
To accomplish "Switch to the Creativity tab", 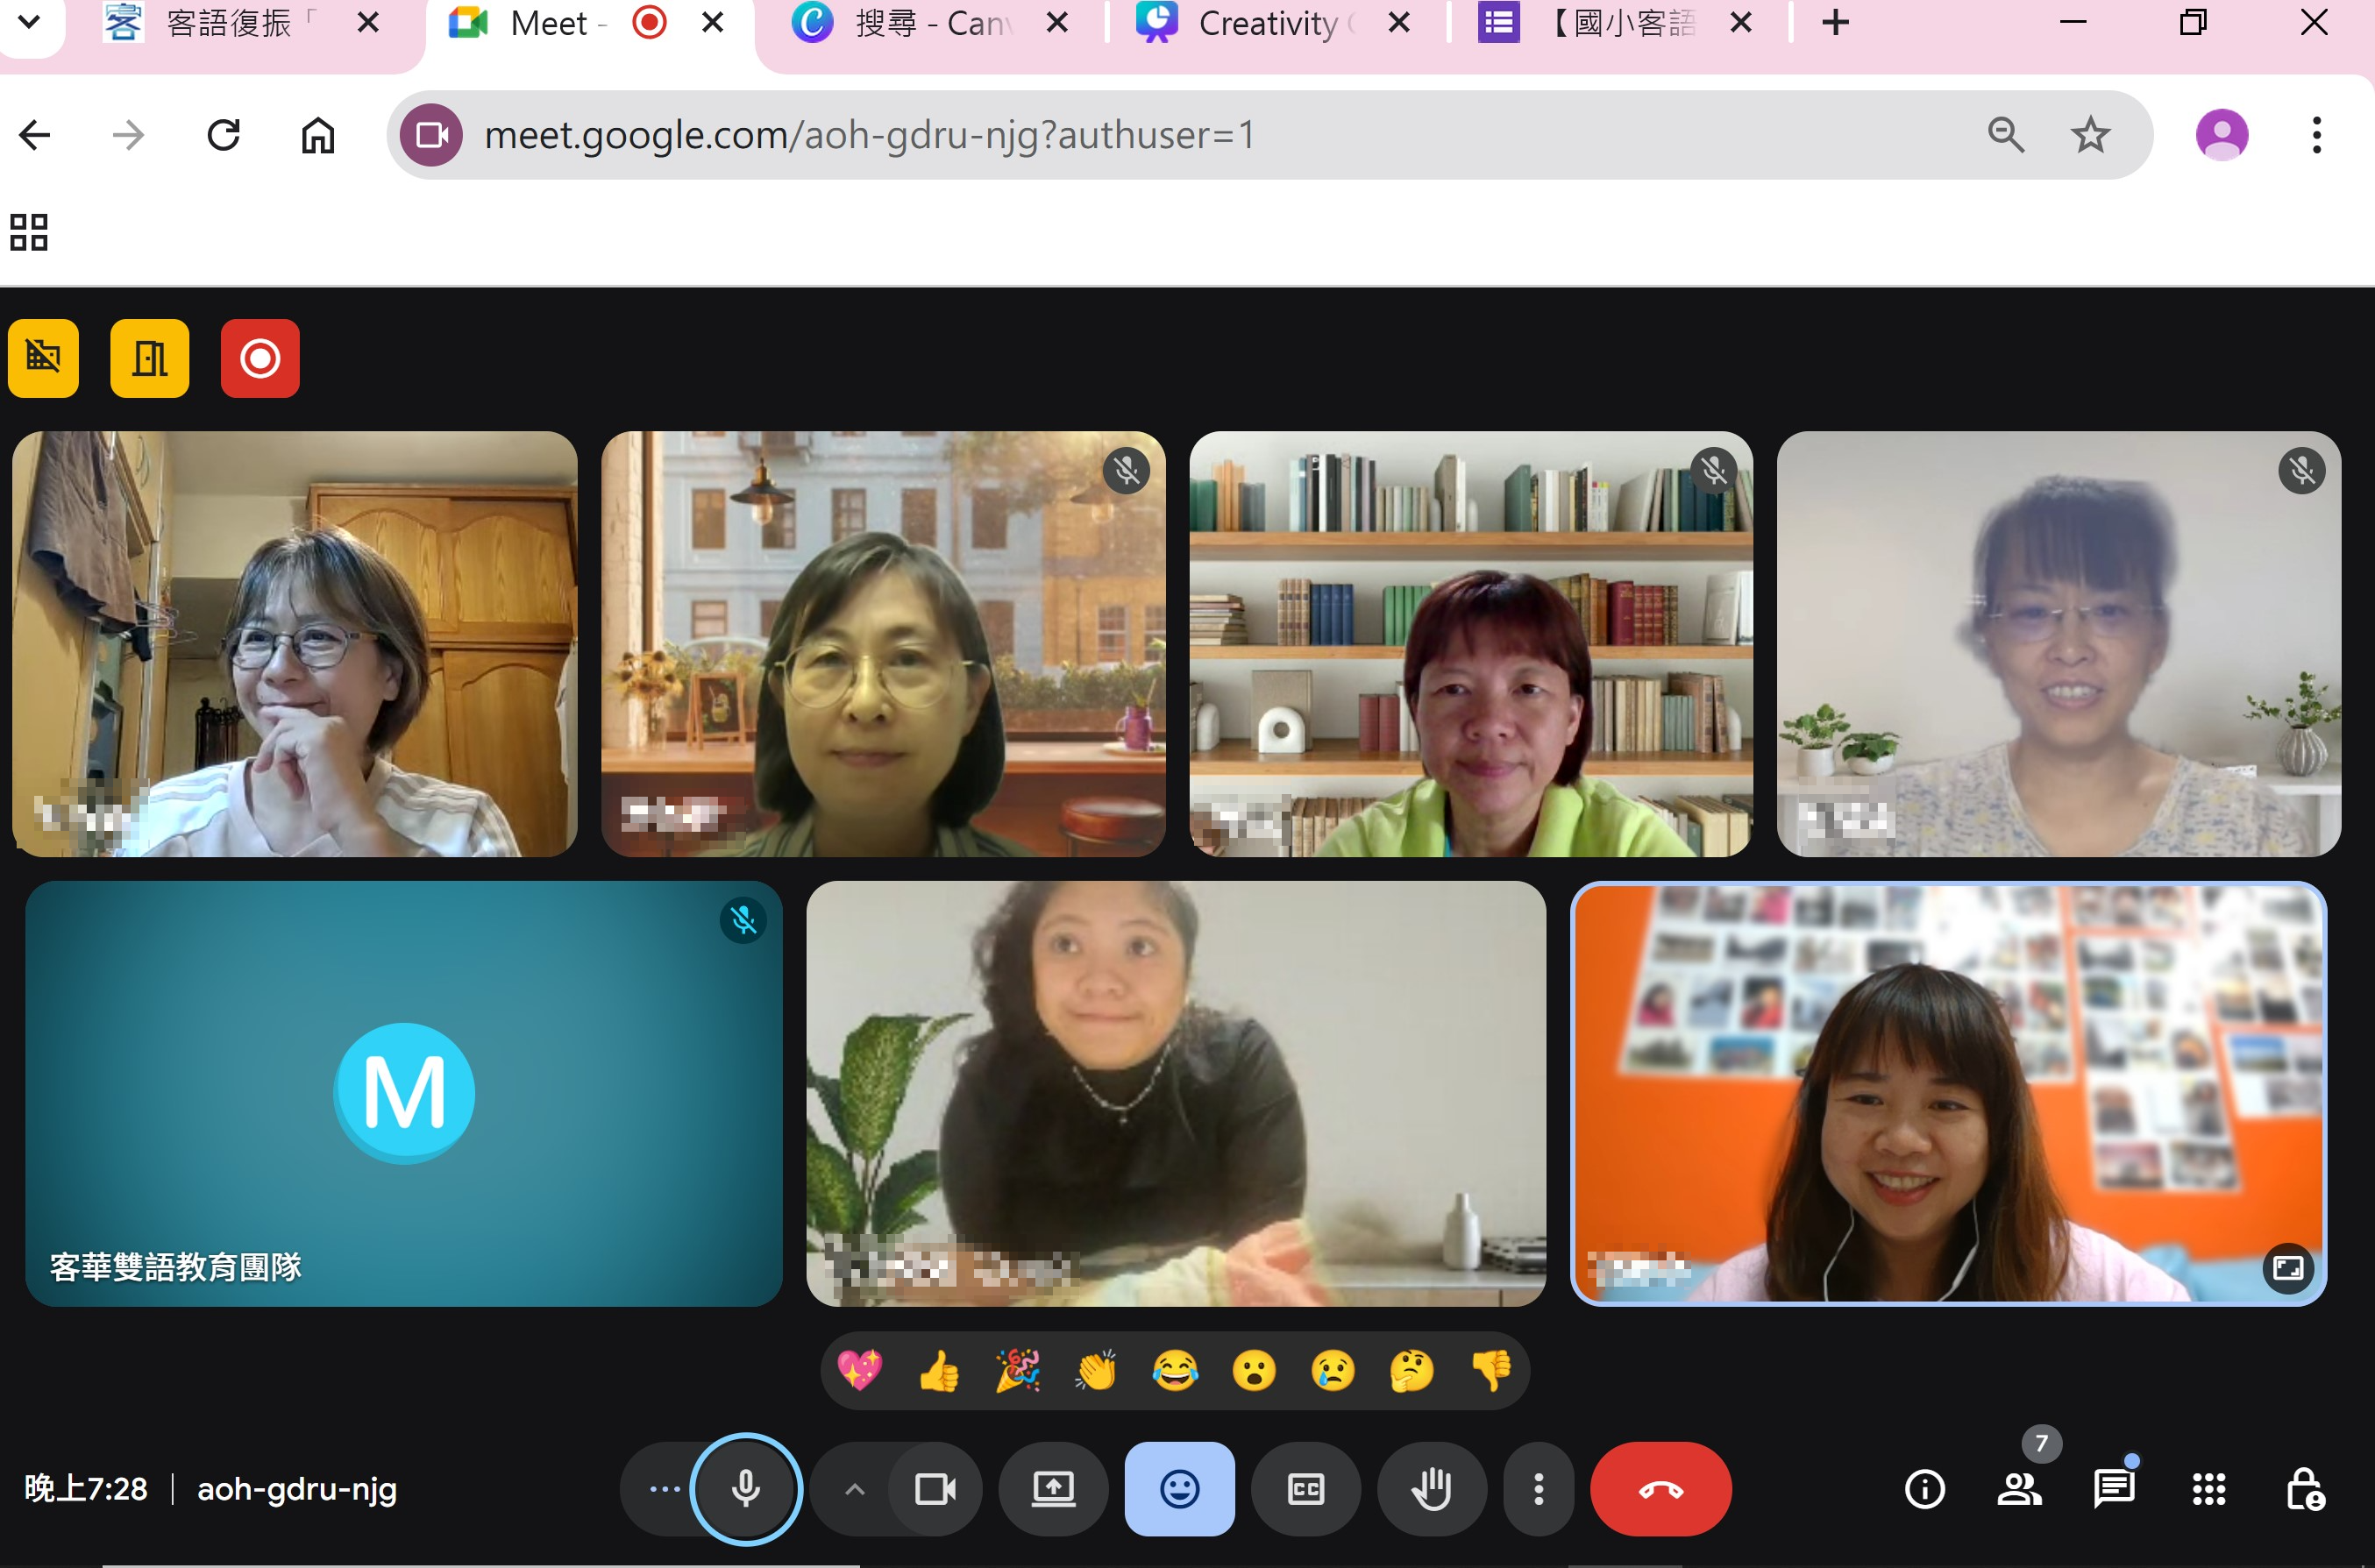I will click(x=1265, y=22).
